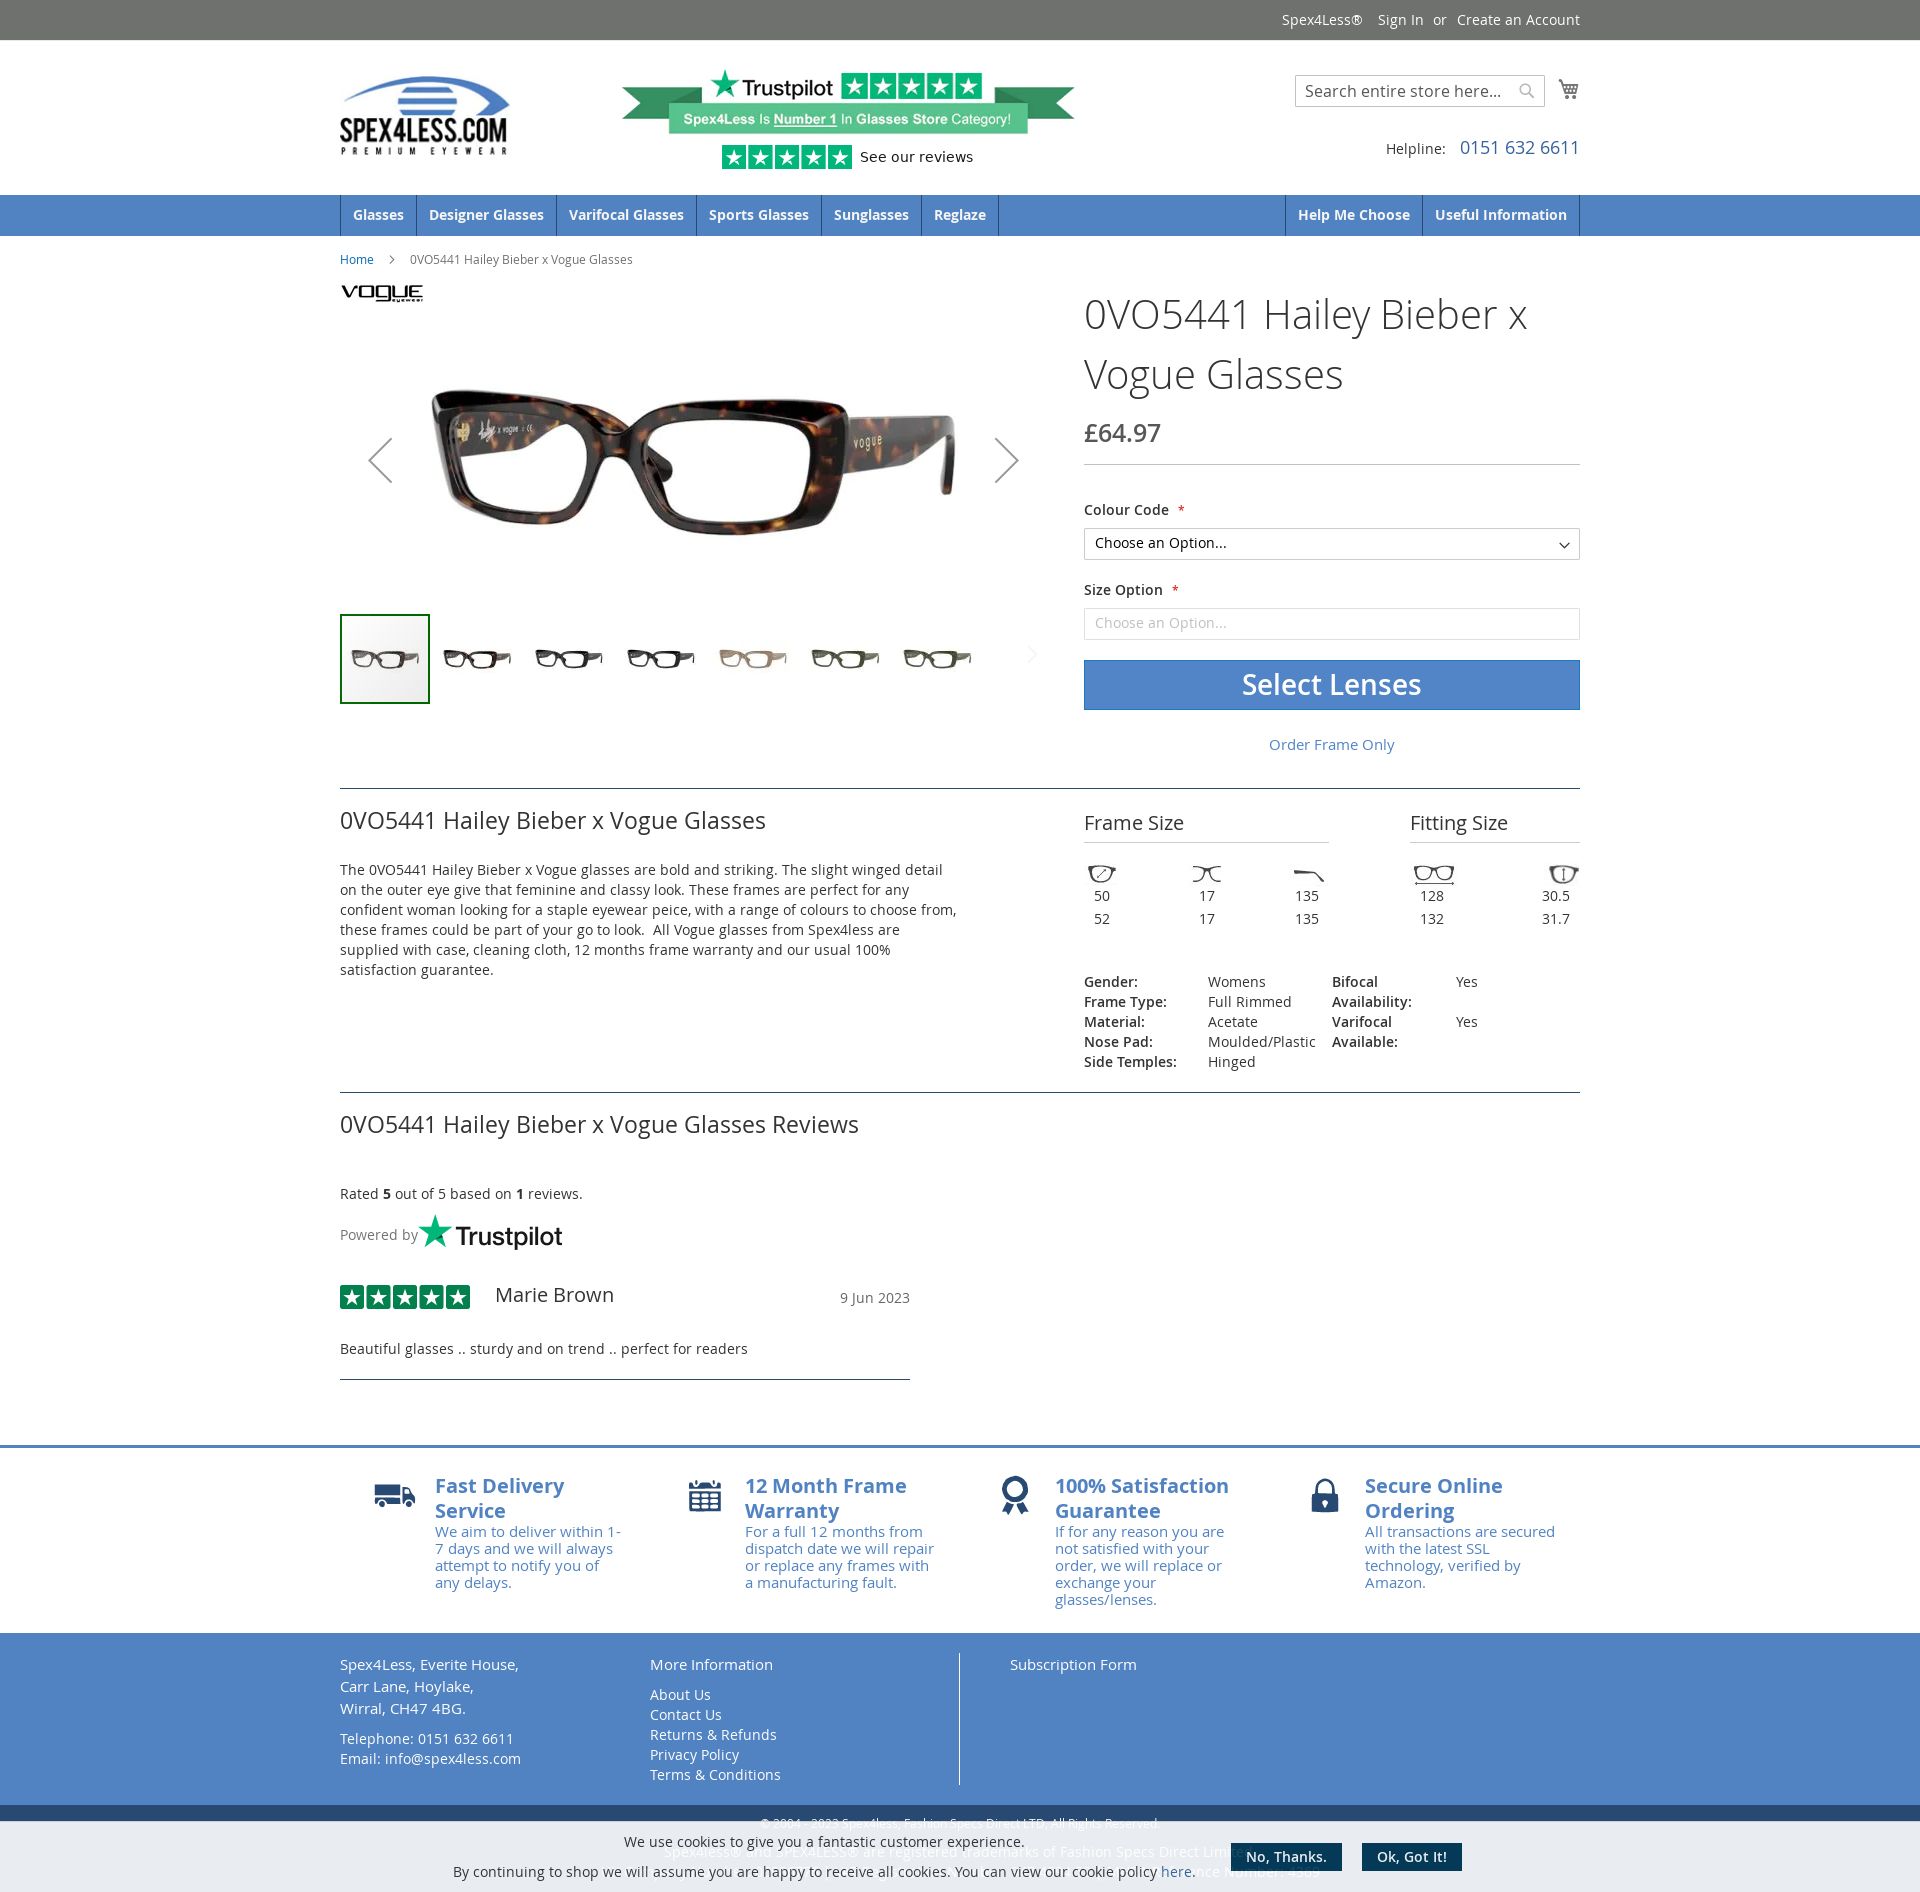Click the Select Lenses button
Screen dimensions: 1920x1892
(x=1332, y=685)
